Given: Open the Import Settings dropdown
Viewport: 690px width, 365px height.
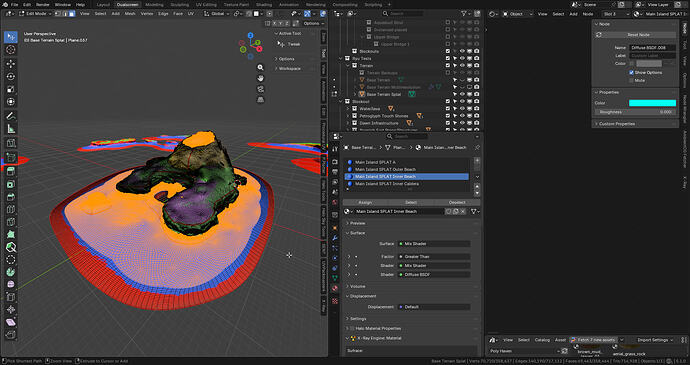Looking at the screenshot, I should click(655, 340).
